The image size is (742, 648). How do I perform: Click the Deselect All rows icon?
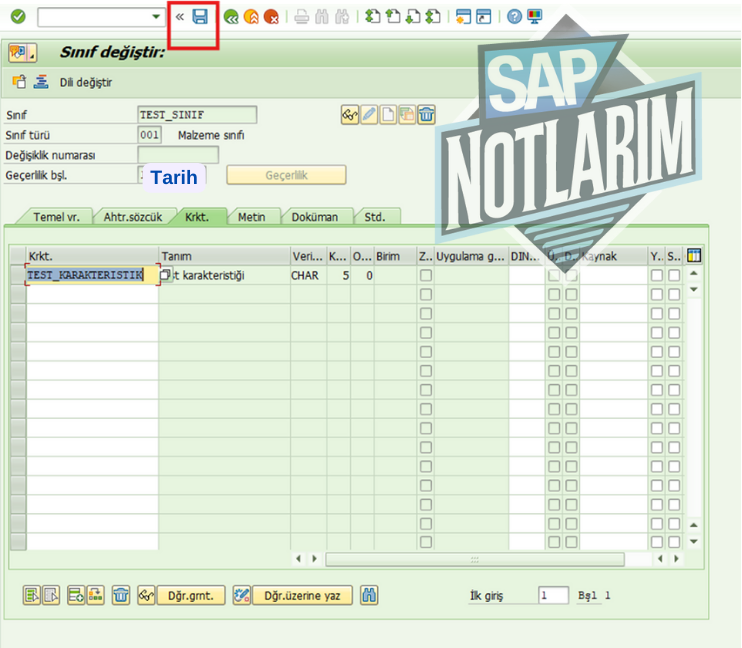pos(51,595)
